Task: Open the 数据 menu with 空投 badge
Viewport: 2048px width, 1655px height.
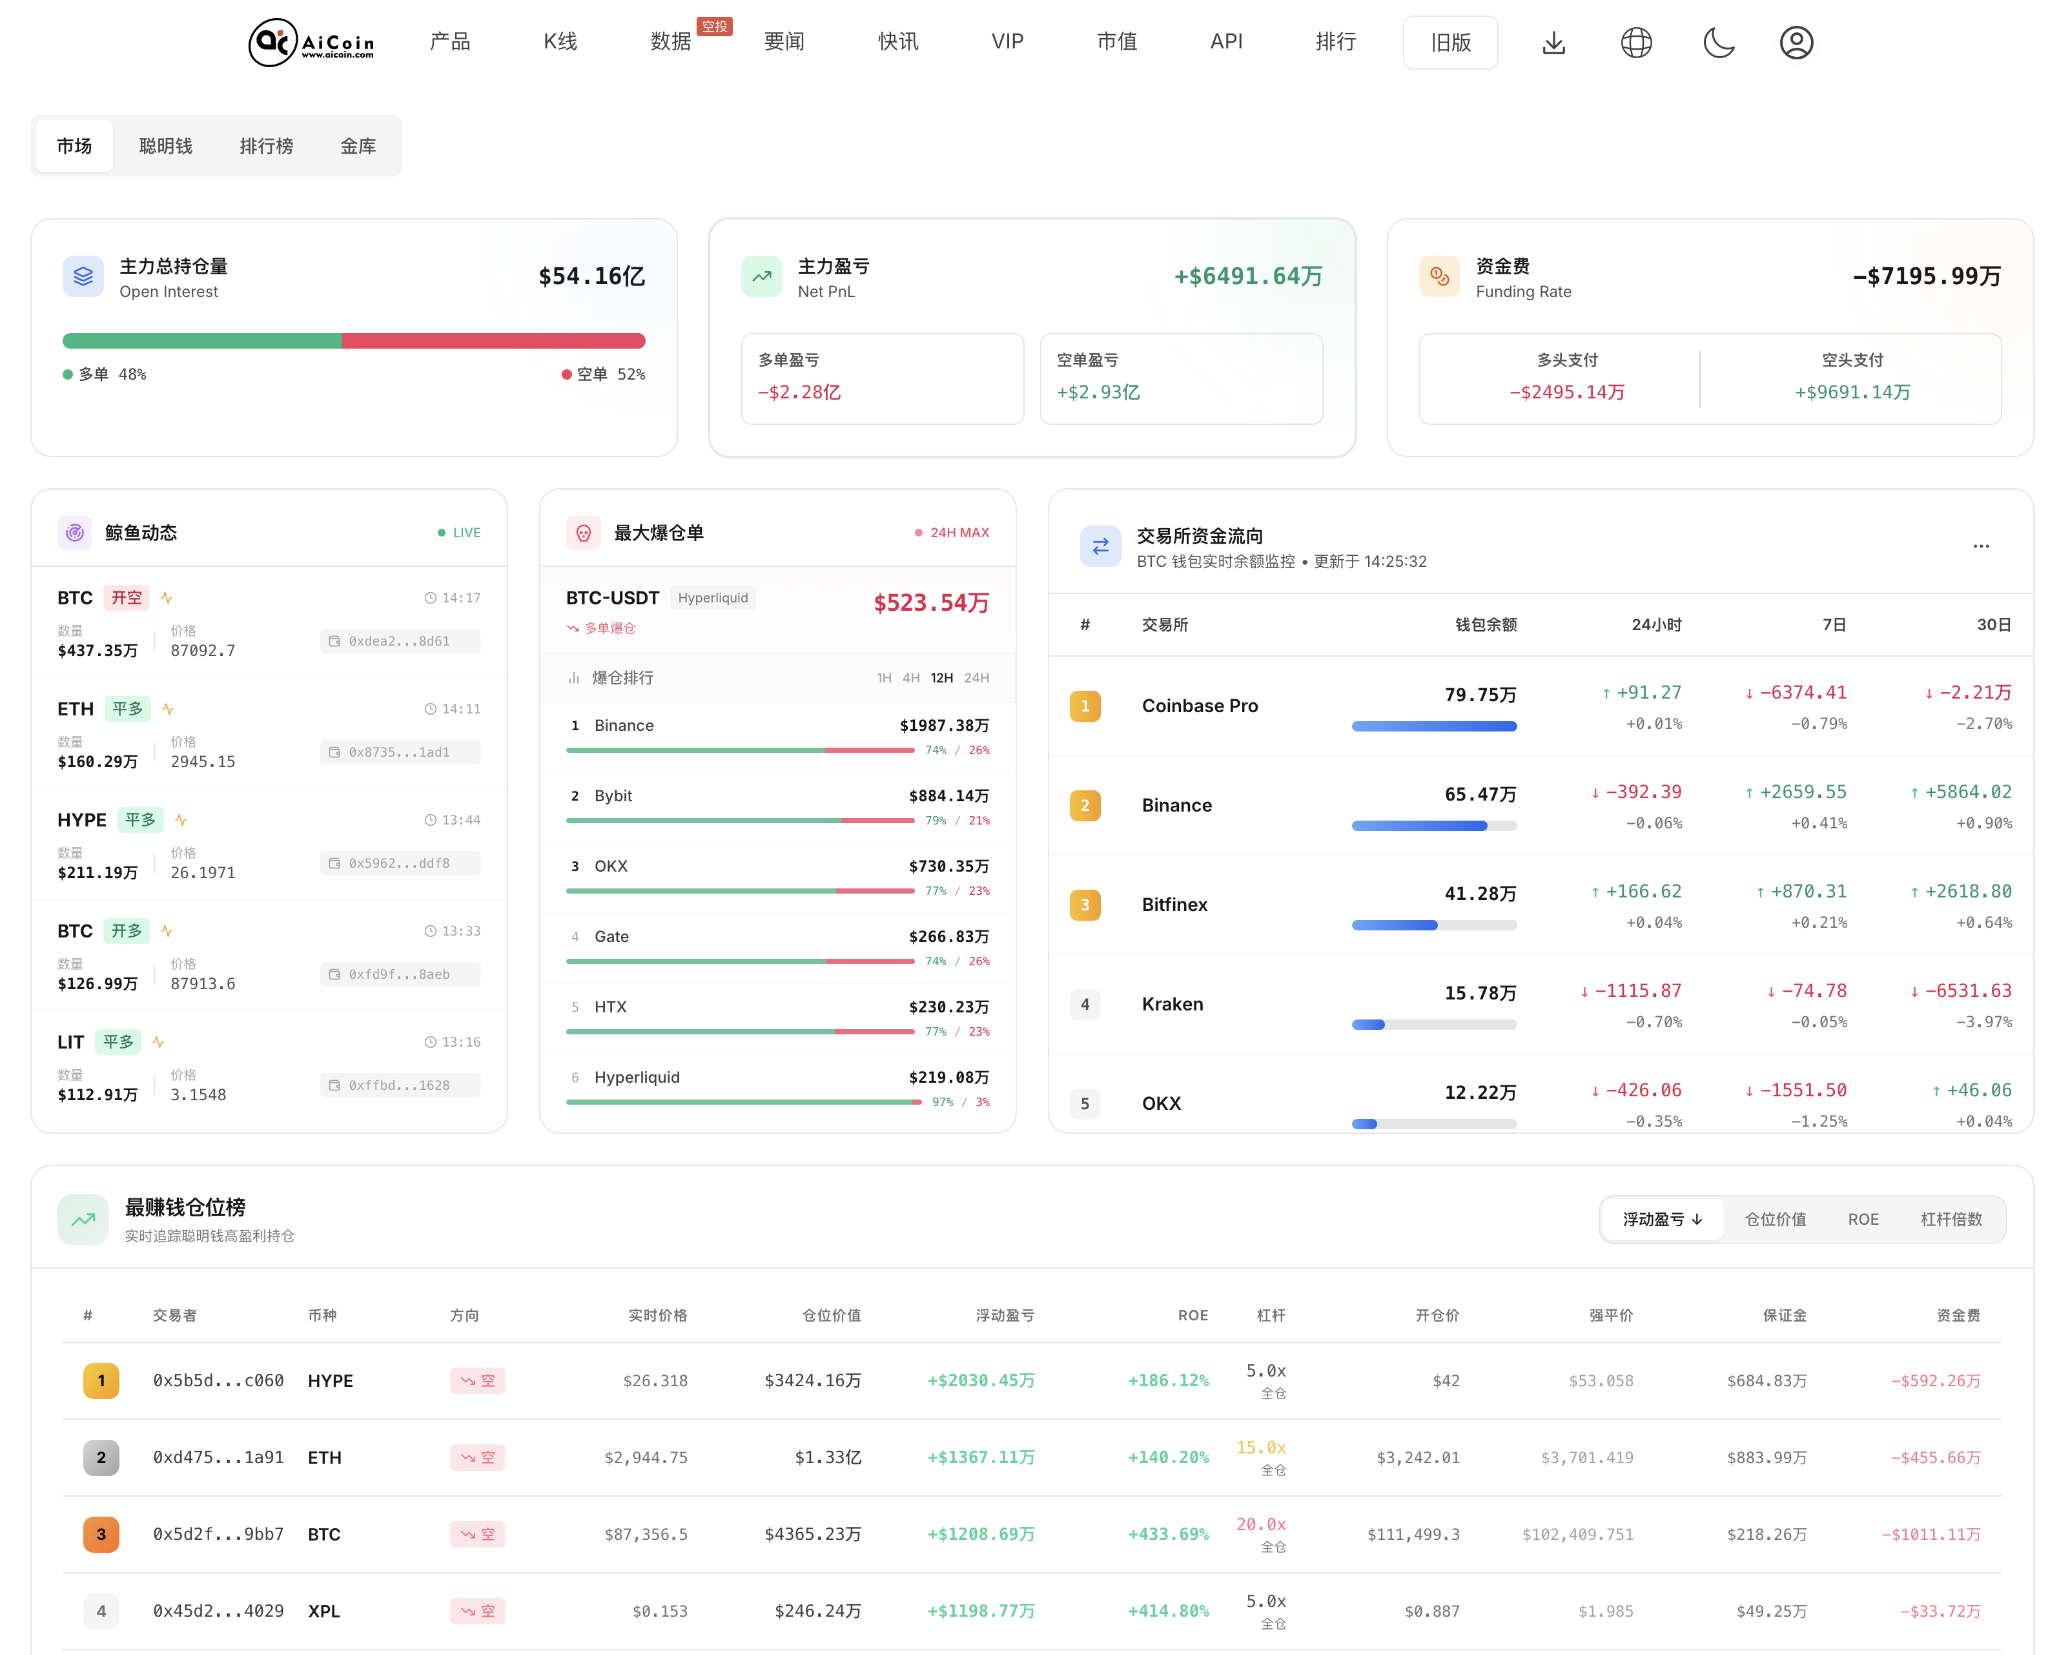Action: tap(670, 42)
